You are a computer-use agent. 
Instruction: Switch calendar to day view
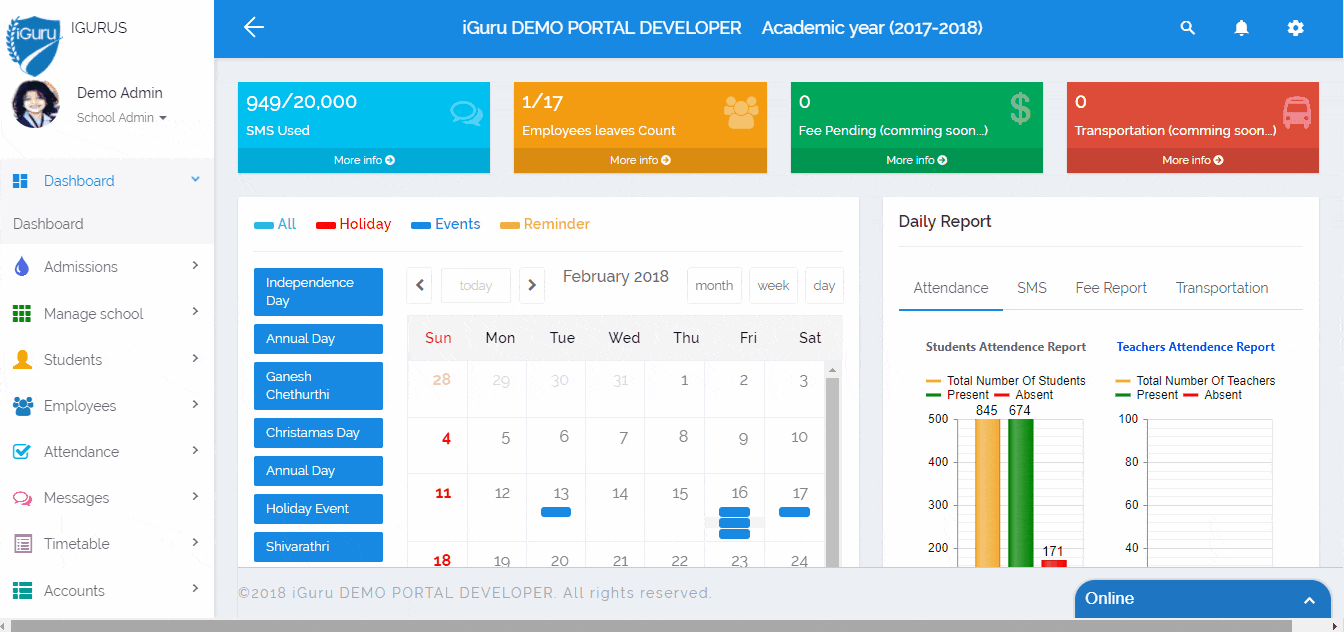tap(824, 285)
